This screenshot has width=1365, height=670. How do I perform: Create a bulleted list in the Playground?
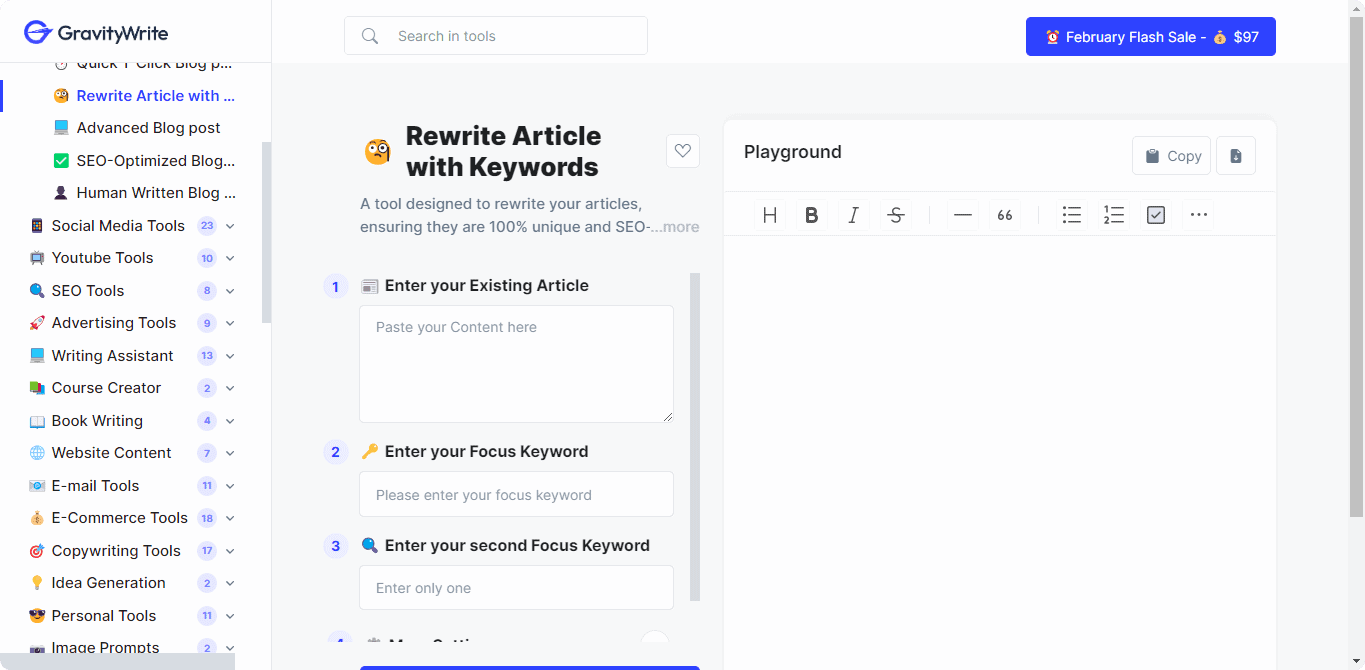pos(1071,214)
